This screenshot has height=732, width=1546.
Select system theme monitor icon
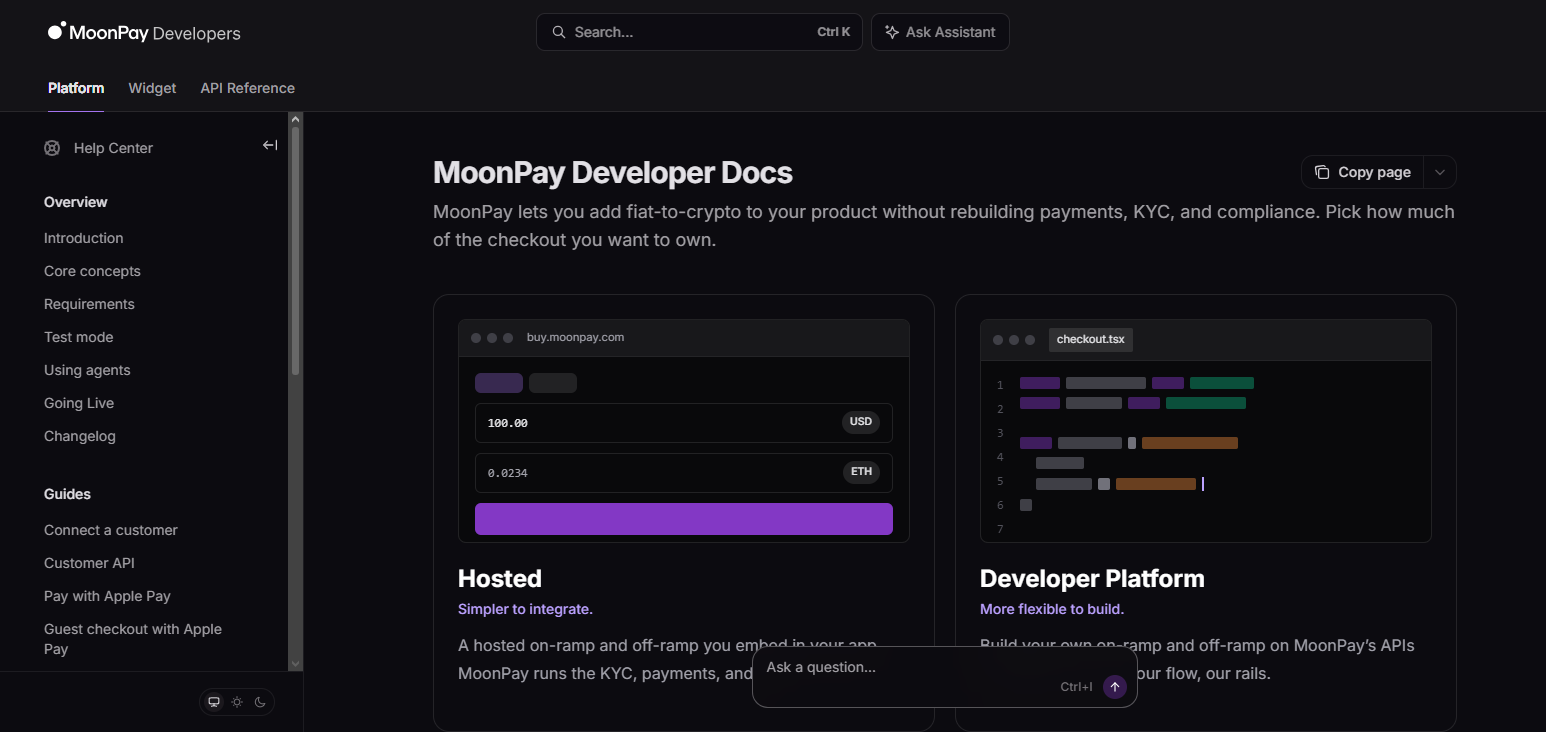pyautogui.click(x=213, y=702)
